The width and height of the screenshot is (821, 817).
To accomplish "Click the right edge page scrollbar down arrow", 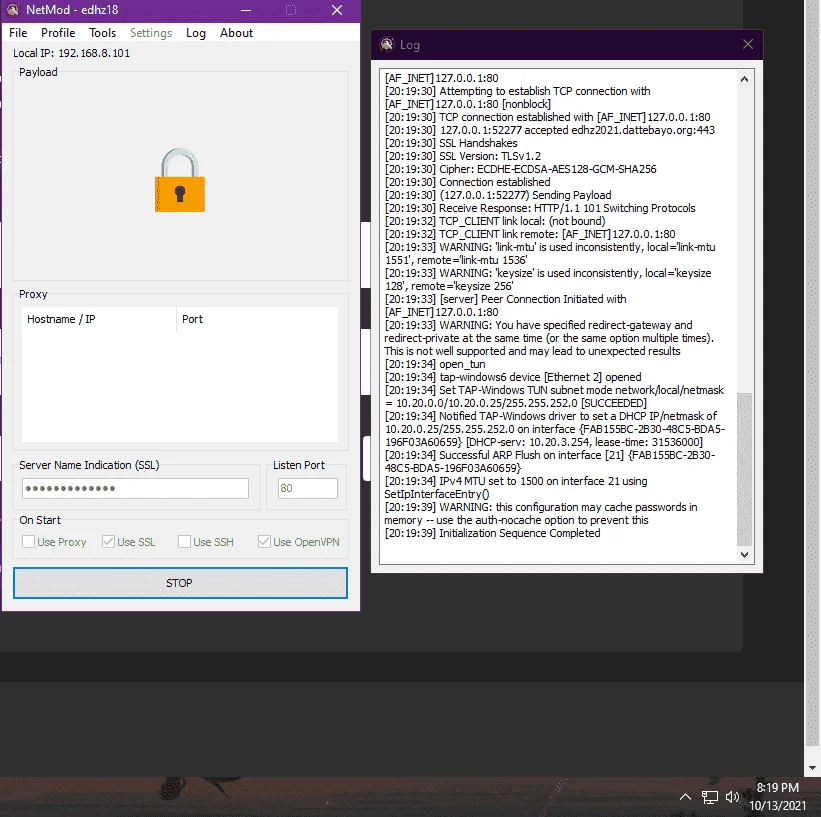I will tap(813, 768).
